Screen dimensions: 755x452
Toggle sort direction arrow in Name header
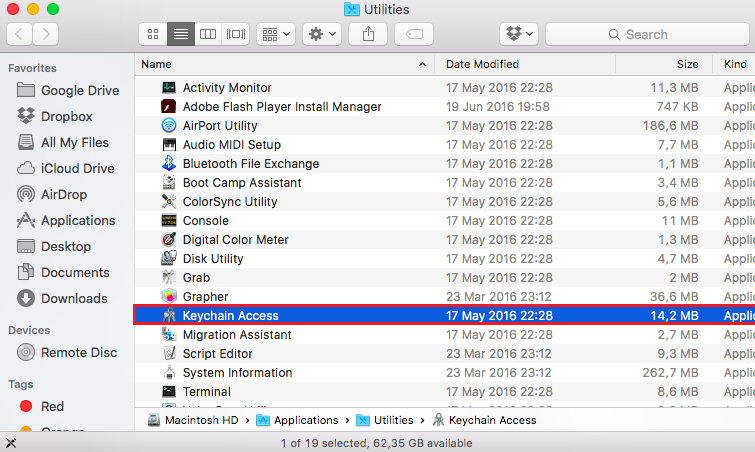(422, 64)
